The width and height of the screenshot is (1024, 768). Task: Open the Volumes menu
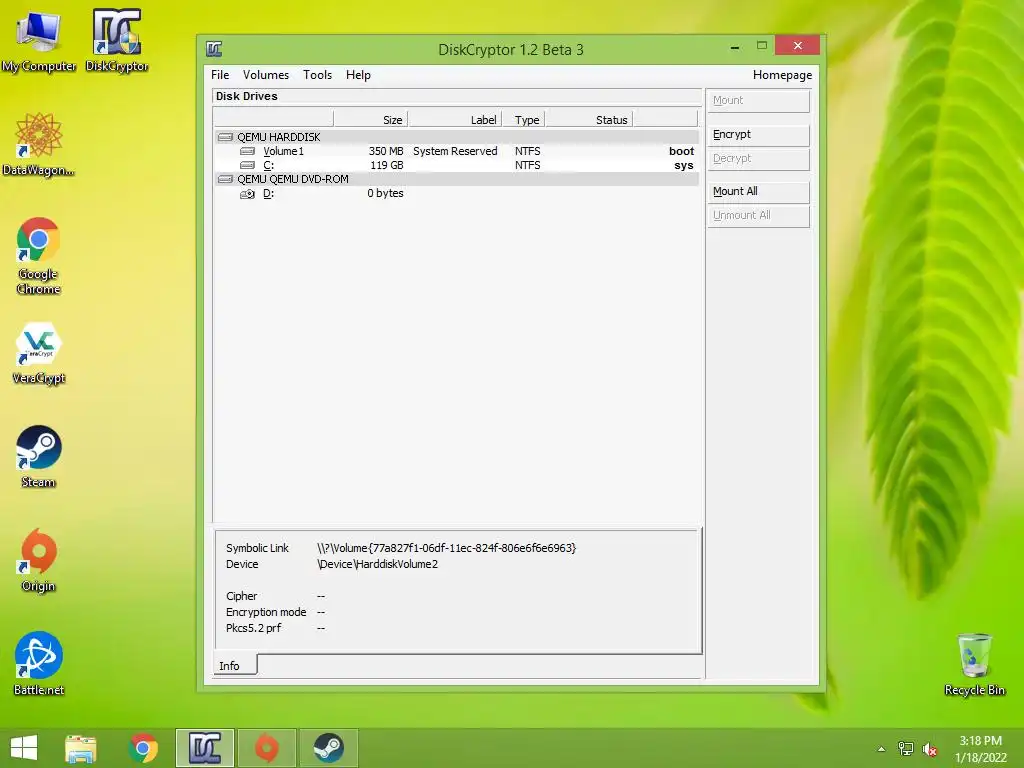[266, 75]
